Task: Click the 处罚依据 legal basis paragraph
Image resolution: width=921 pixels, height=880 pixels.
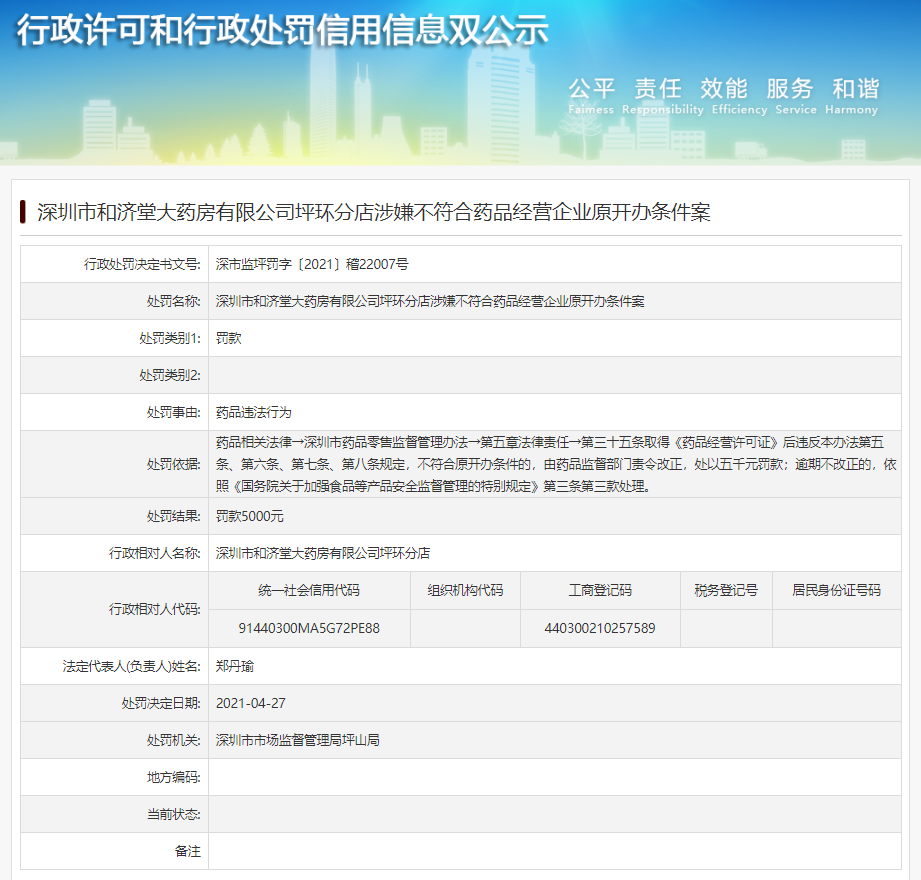Action: (x=556, y=464)
